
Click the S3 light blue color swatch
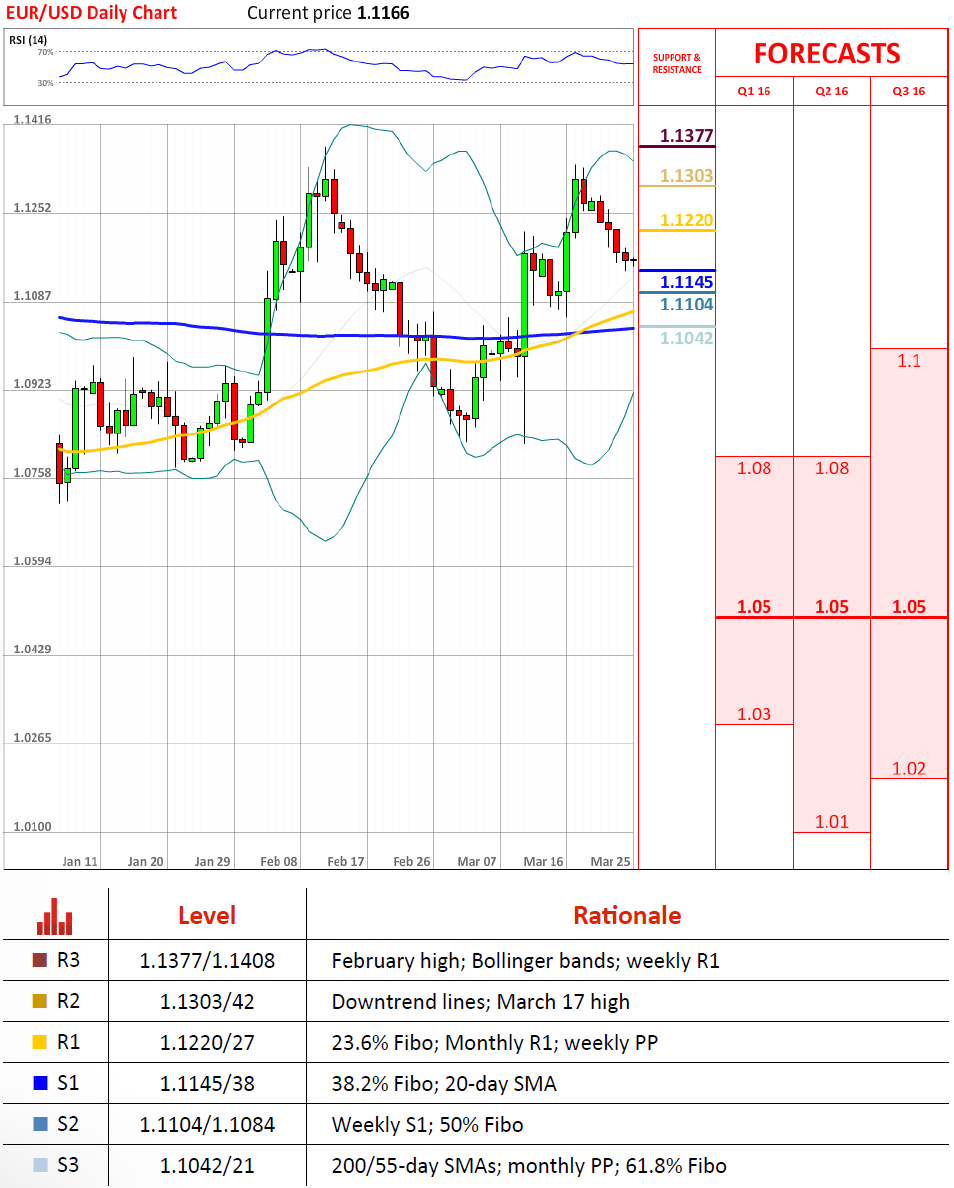(40, 1165)
